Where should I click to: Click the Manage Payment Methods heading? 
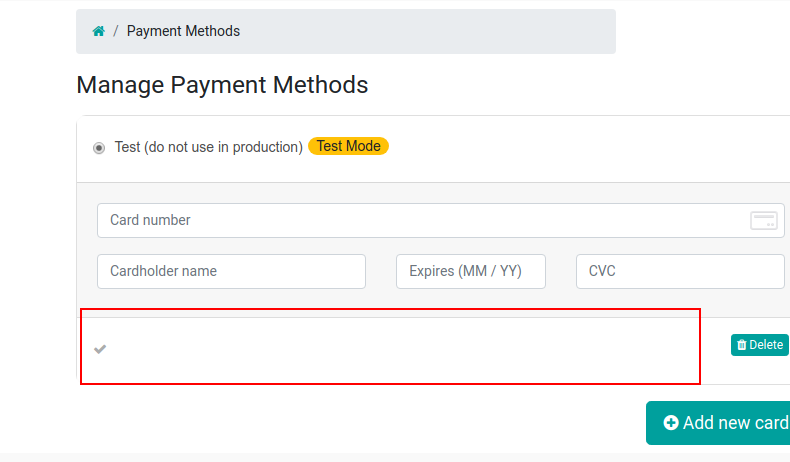click(222, 85)
